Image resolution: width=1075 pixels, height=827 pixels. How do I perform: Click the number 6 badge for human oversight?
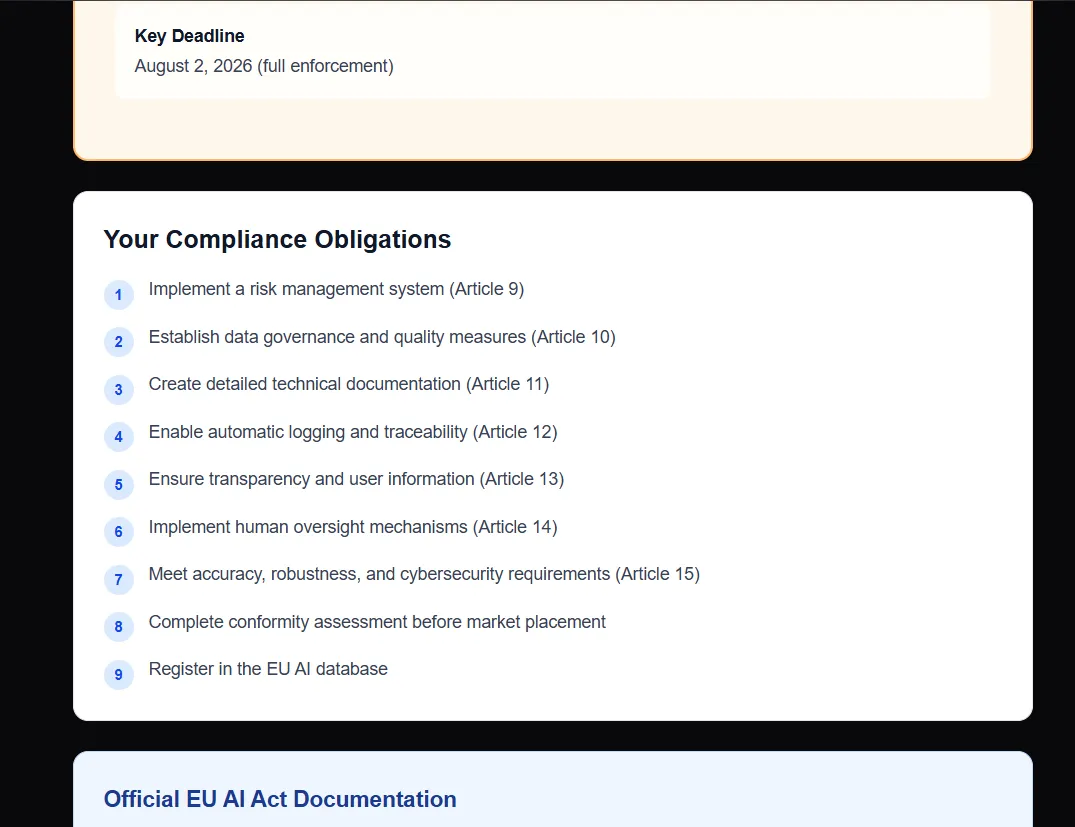(119, 532)
